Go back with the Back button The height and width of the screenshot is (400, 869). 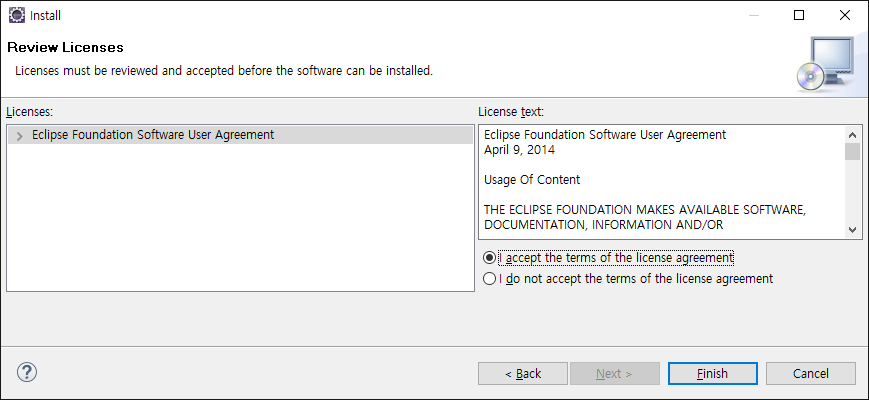[x=523, y=373]
